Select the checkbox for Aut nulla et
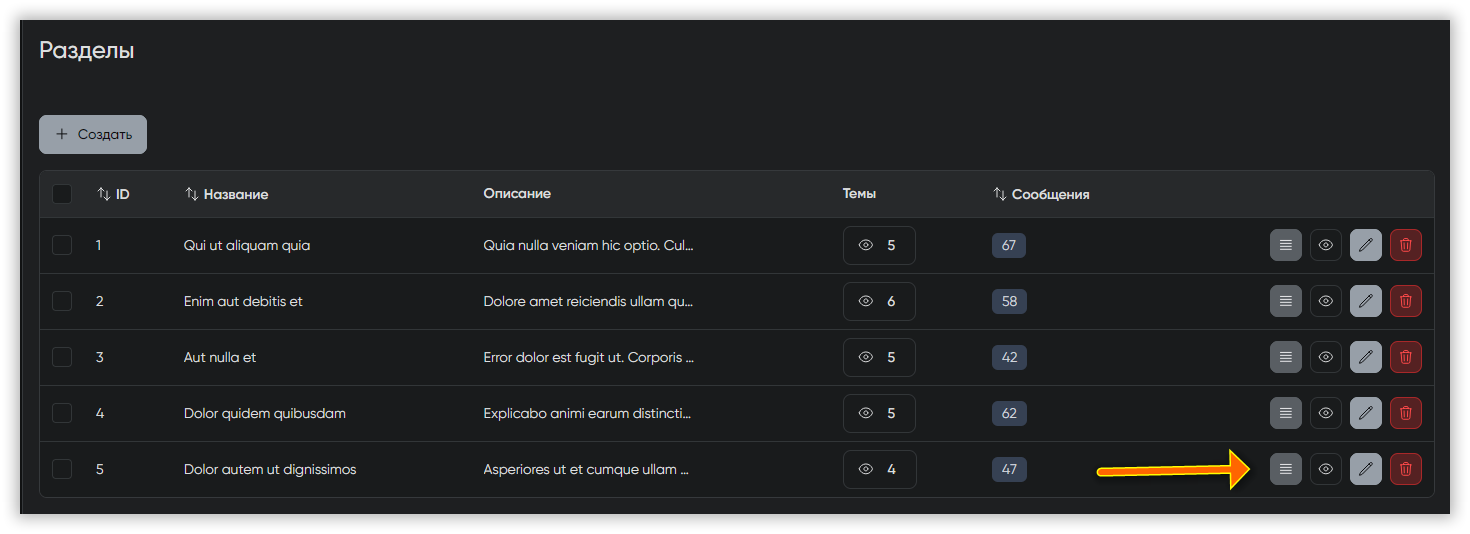 (x=62, y=357)
